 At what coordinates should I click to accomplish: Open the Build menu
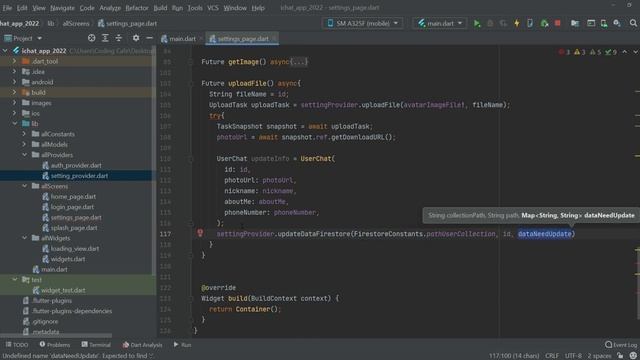(x=160, y=8)
